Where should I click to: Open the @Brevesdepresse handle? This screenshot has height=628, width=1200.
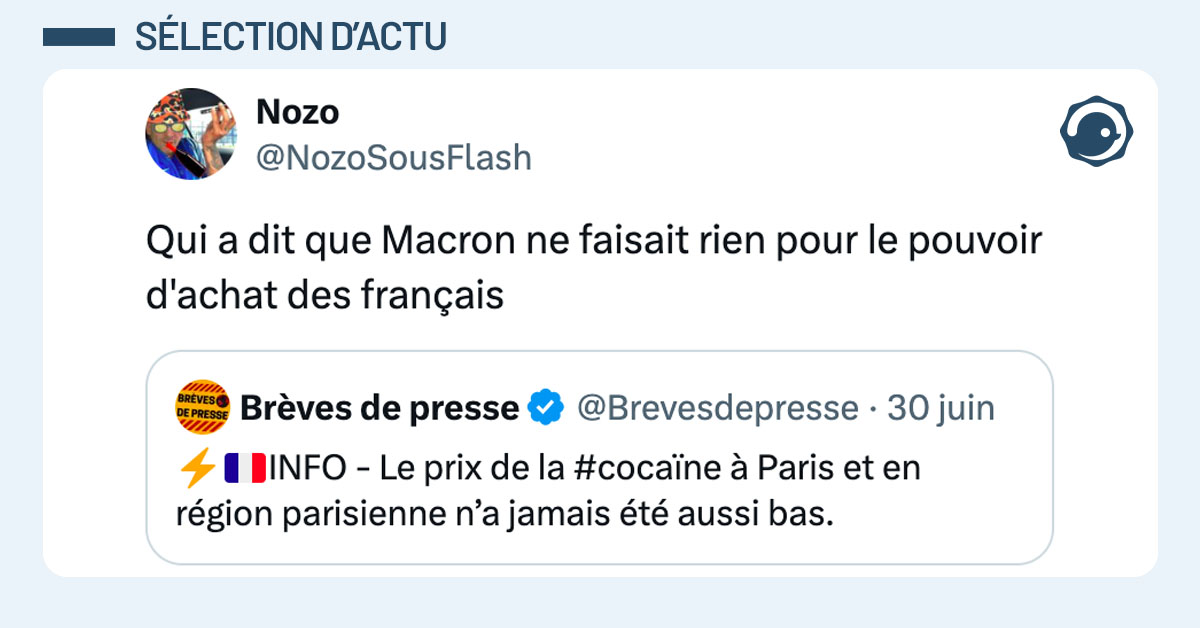(x=717, y=408)
